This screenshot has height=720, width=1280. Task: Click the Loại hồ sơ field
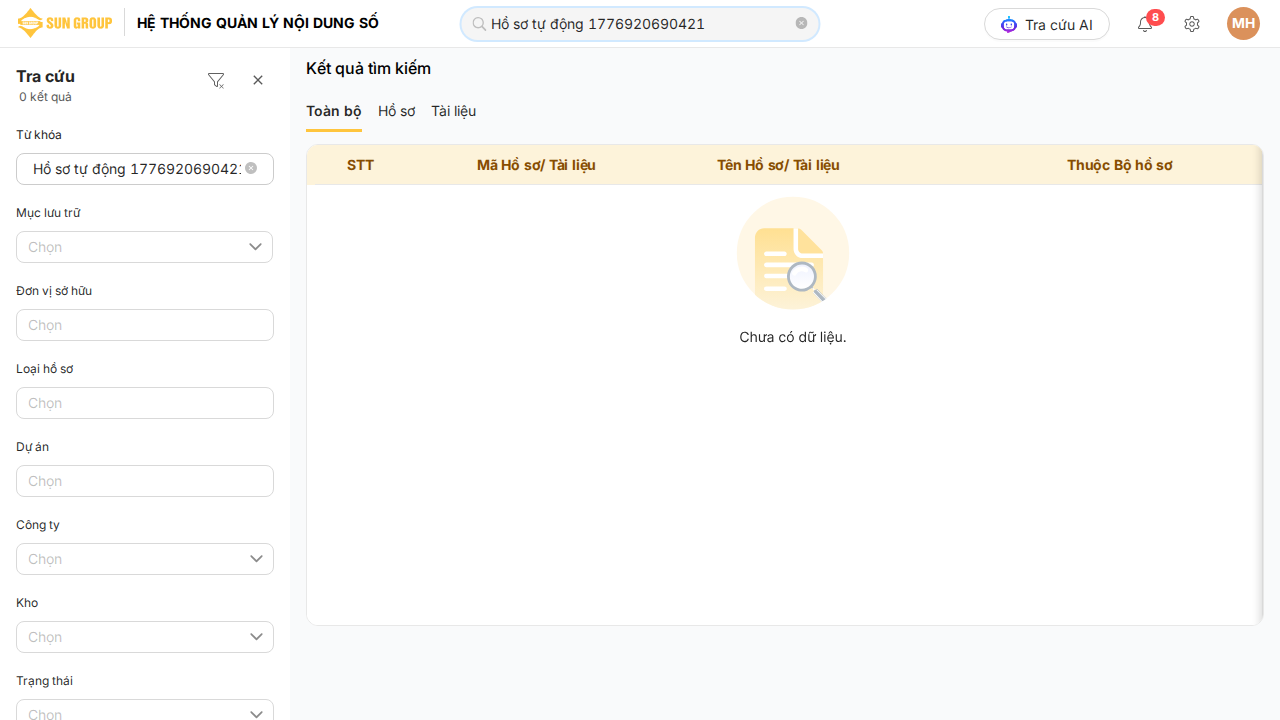point(145,403)
